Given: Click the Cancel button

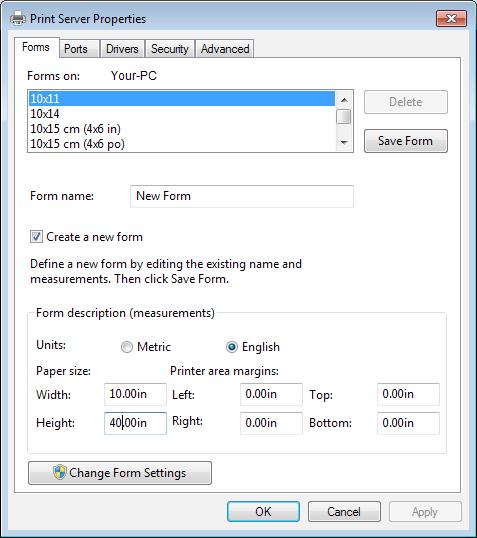Looking at the screenshot, I should tap(344, 512).
